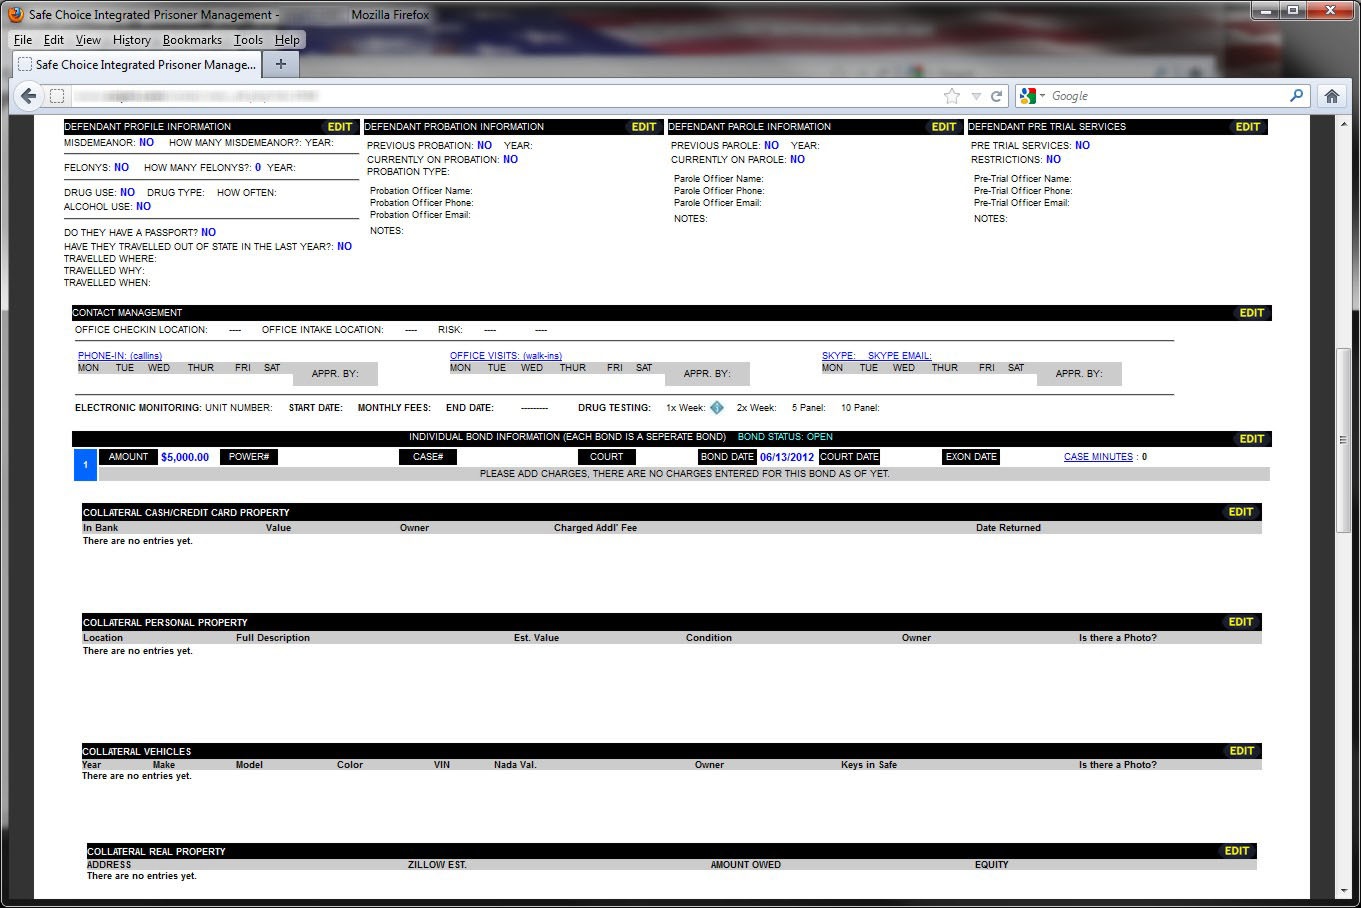Edit Defendant Parole Information section
This screenshot has height=908, width=1361.
coord(944,127)
